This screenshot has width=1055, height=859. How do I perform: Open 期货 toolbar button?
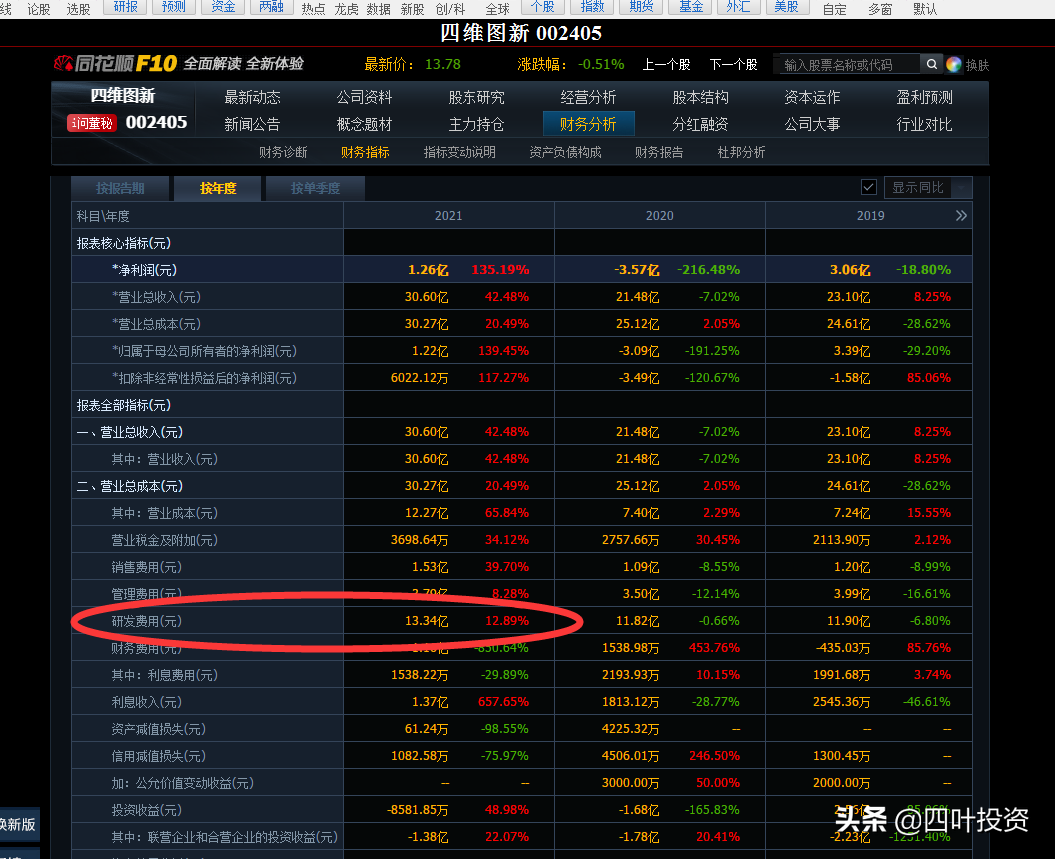click(x=641, y=7)
